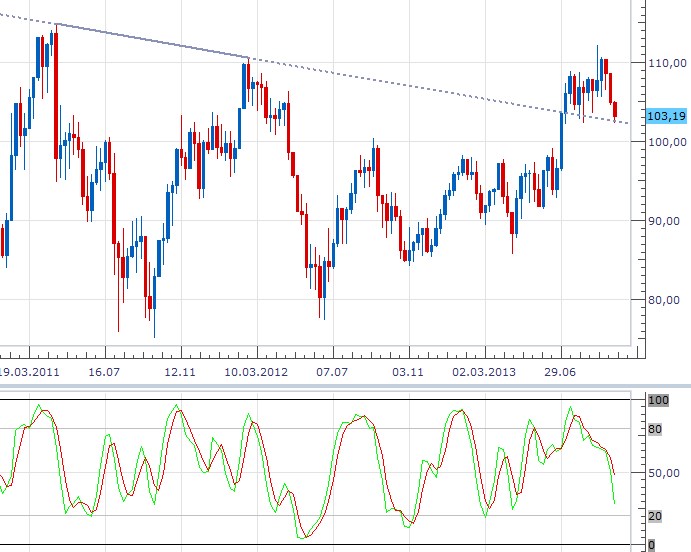Image resolution: width=691 pixels, height=552 pixels.
Task: Select the last red candlestick on the chart
Action: point(615,109)
